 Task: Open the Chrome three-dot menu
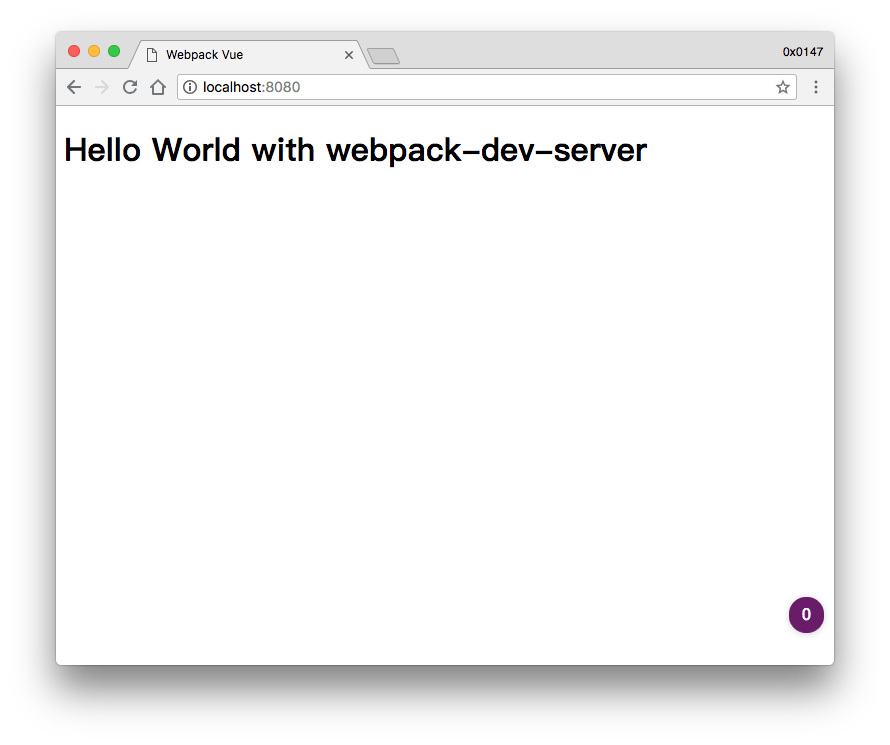click(816, 88)
